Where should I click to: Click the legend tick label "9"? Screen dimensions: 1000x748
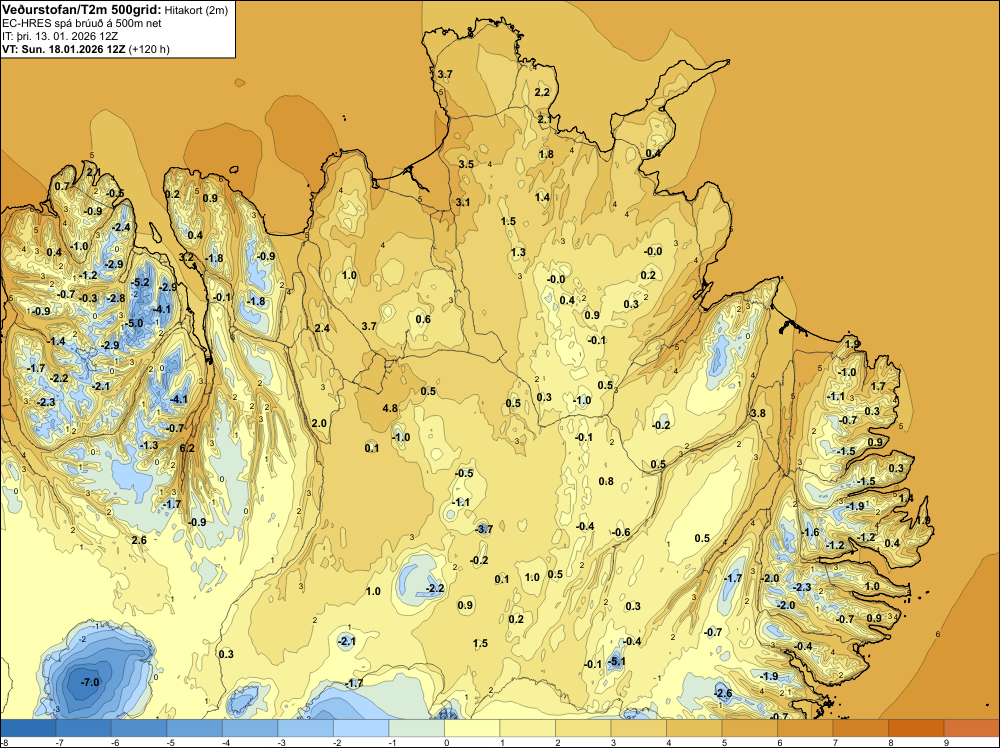coord(946,742)
